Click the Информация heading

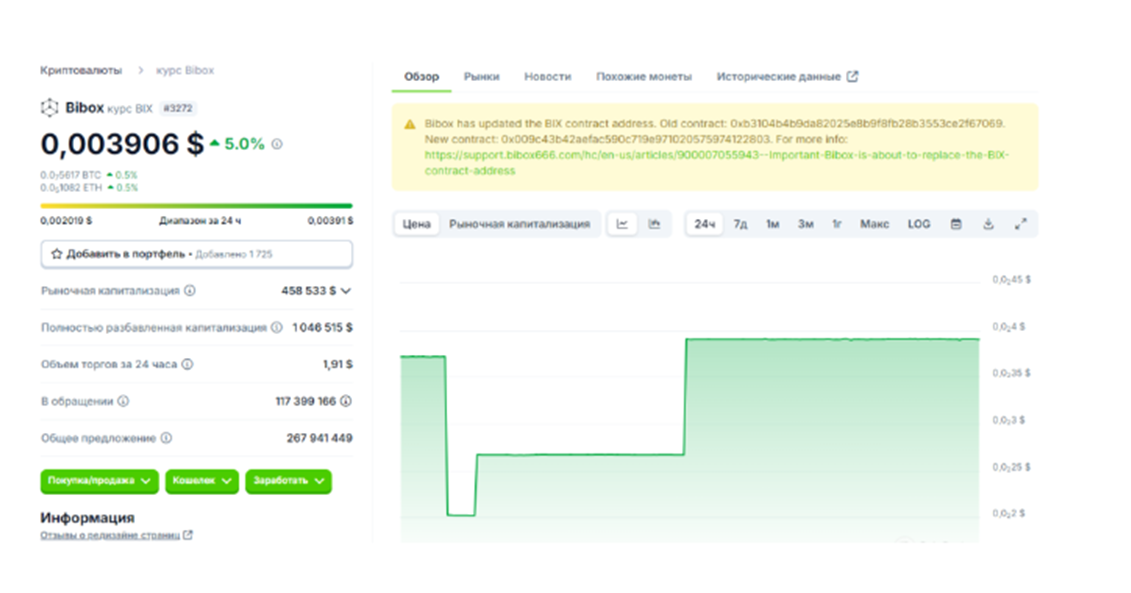(87, 518)
